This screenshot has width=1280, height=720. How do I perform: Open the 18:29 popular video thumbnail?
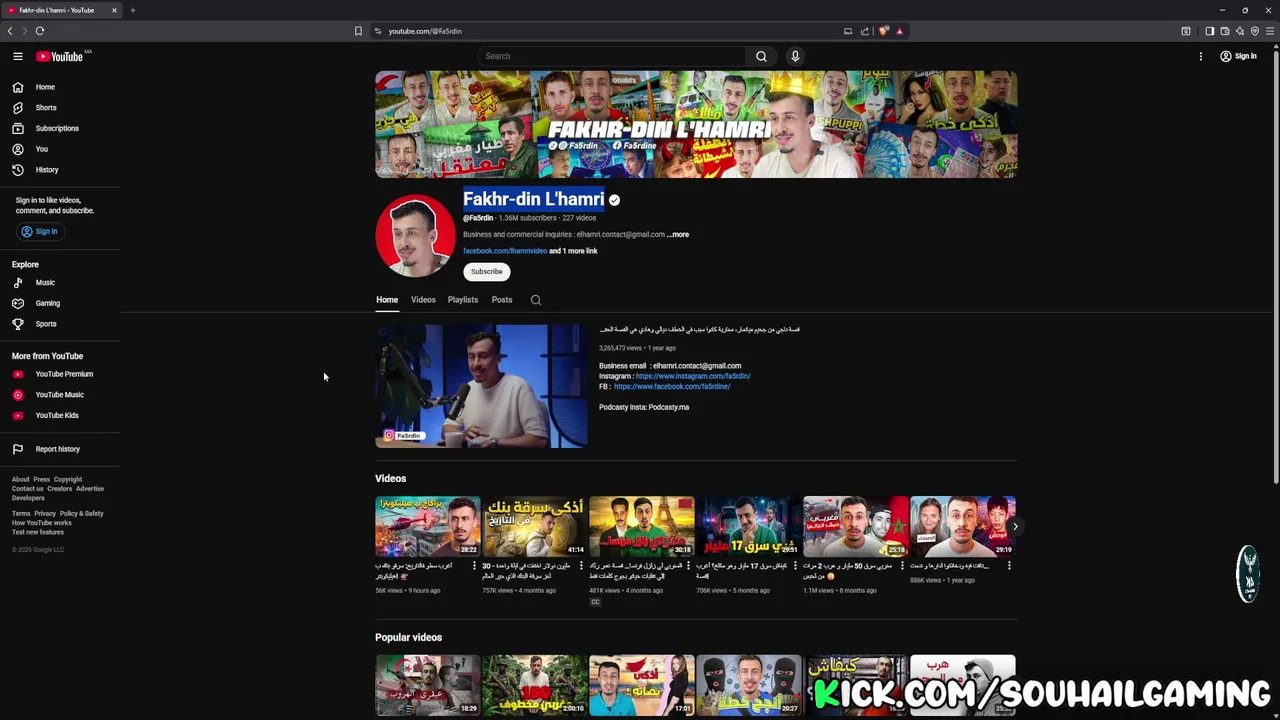(x=428, y=685)
